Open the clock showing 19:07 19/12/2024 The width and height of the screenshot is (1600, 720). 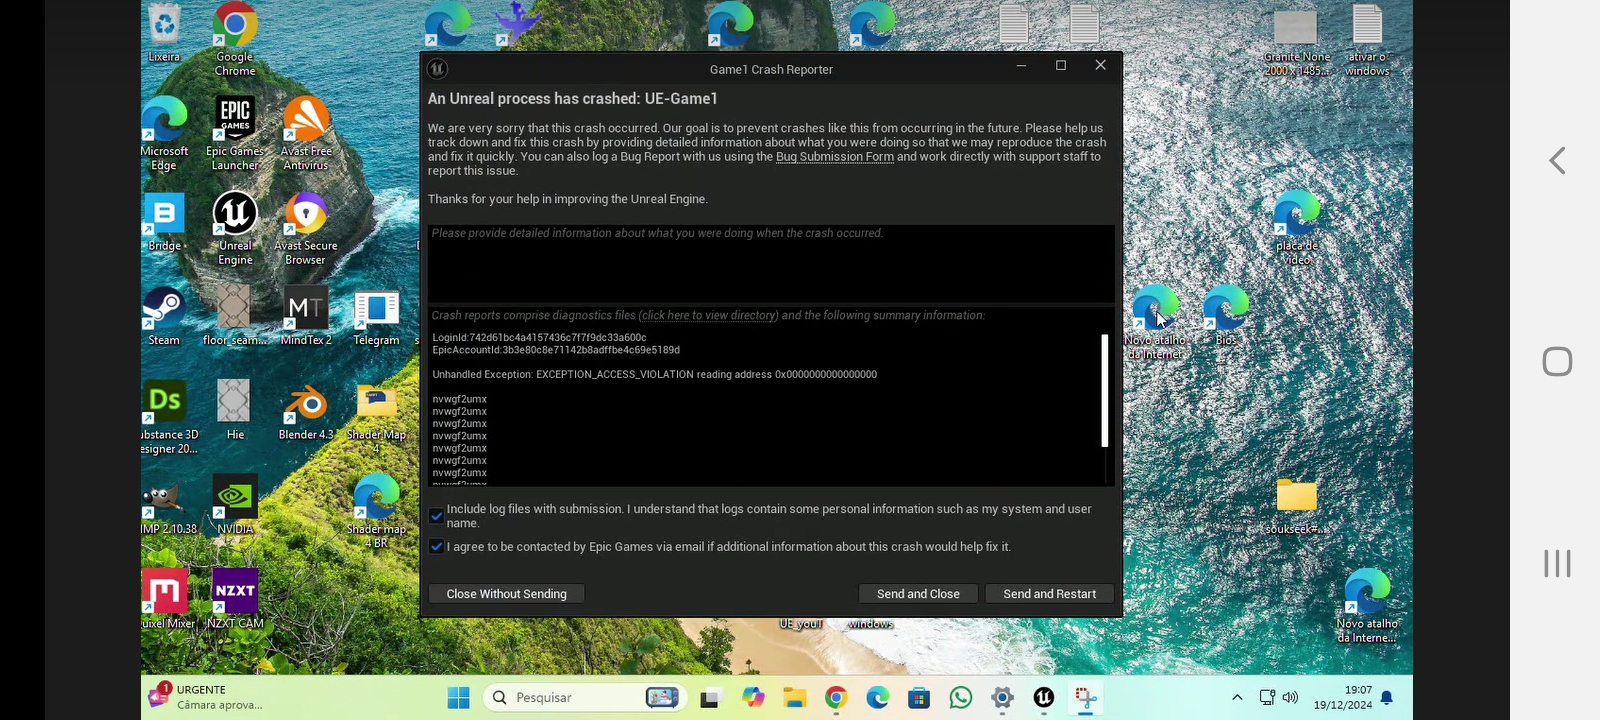click(x=1343, y=698)
